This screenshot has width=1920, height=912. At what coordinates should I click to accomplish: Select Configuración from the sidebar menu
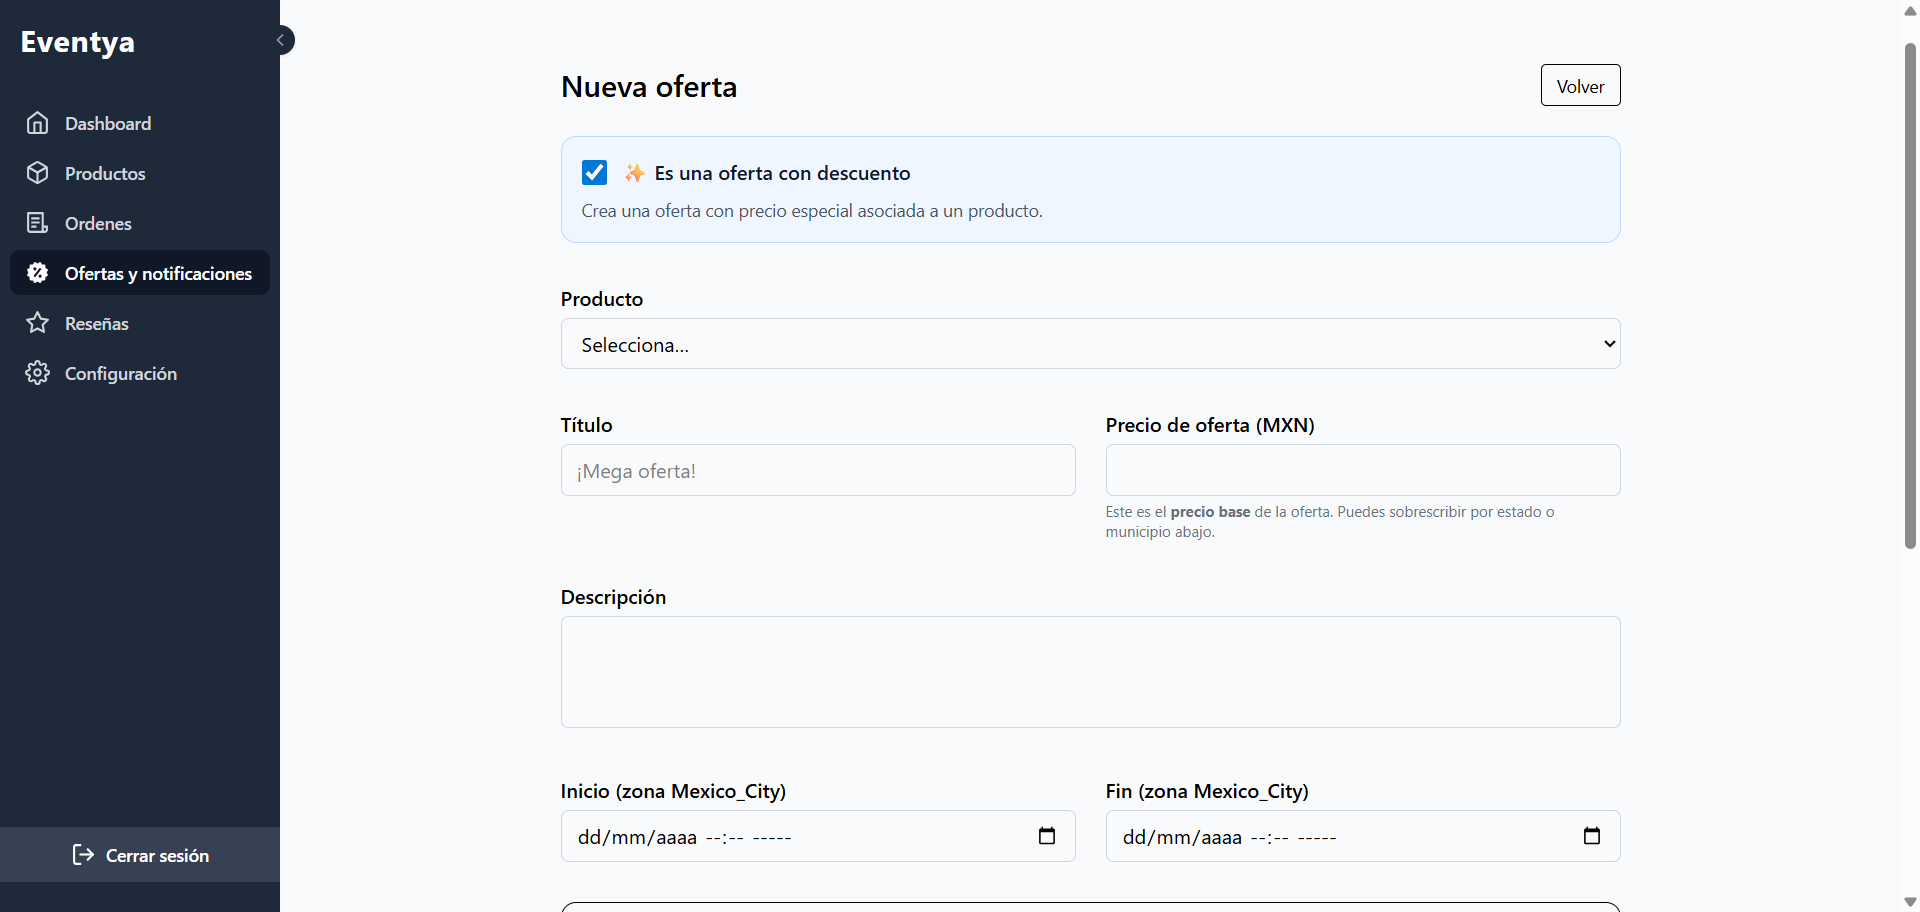point(120,372)
